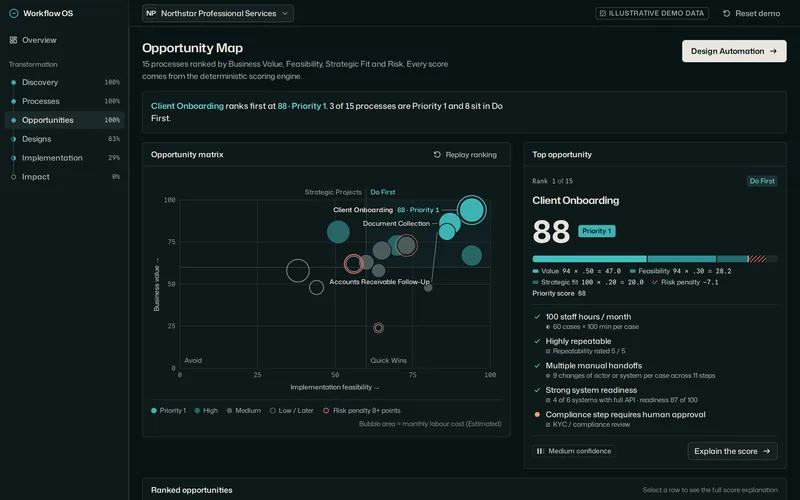Viewport: 800px width, 500px height.
Task: Click the Risk penalty 8+ points legend circle
Action: coord(326,411)
